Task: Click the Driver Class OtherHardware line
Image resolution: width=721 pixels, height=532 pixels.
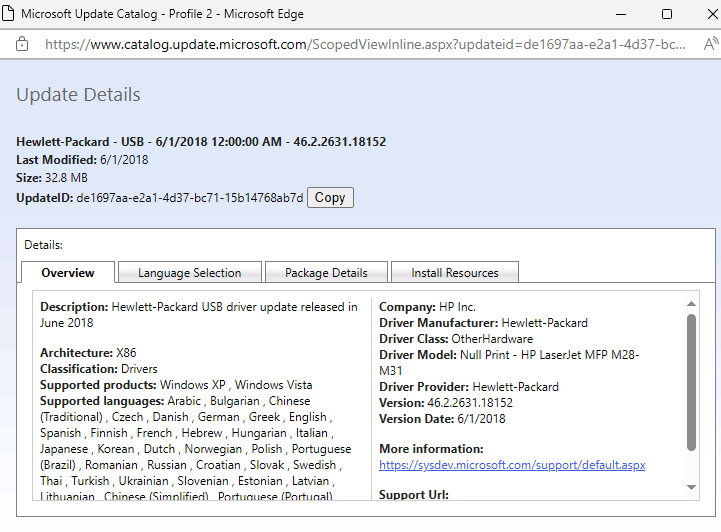Action: tap(456, 339)
